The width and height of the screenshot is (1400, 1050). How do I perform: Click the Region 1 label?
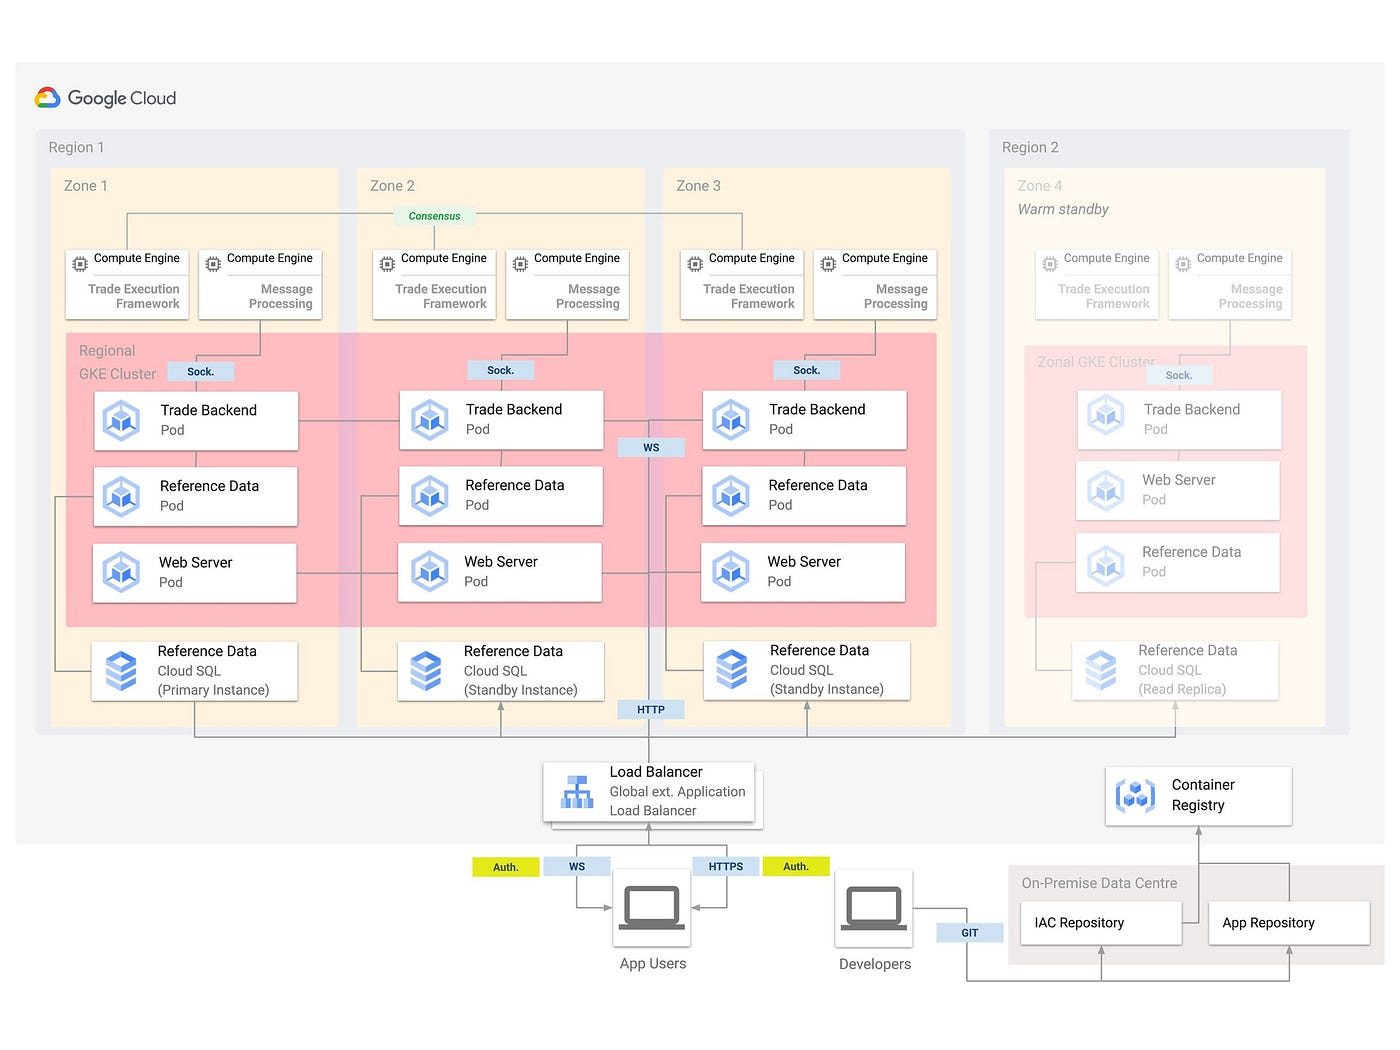(76, 147)
